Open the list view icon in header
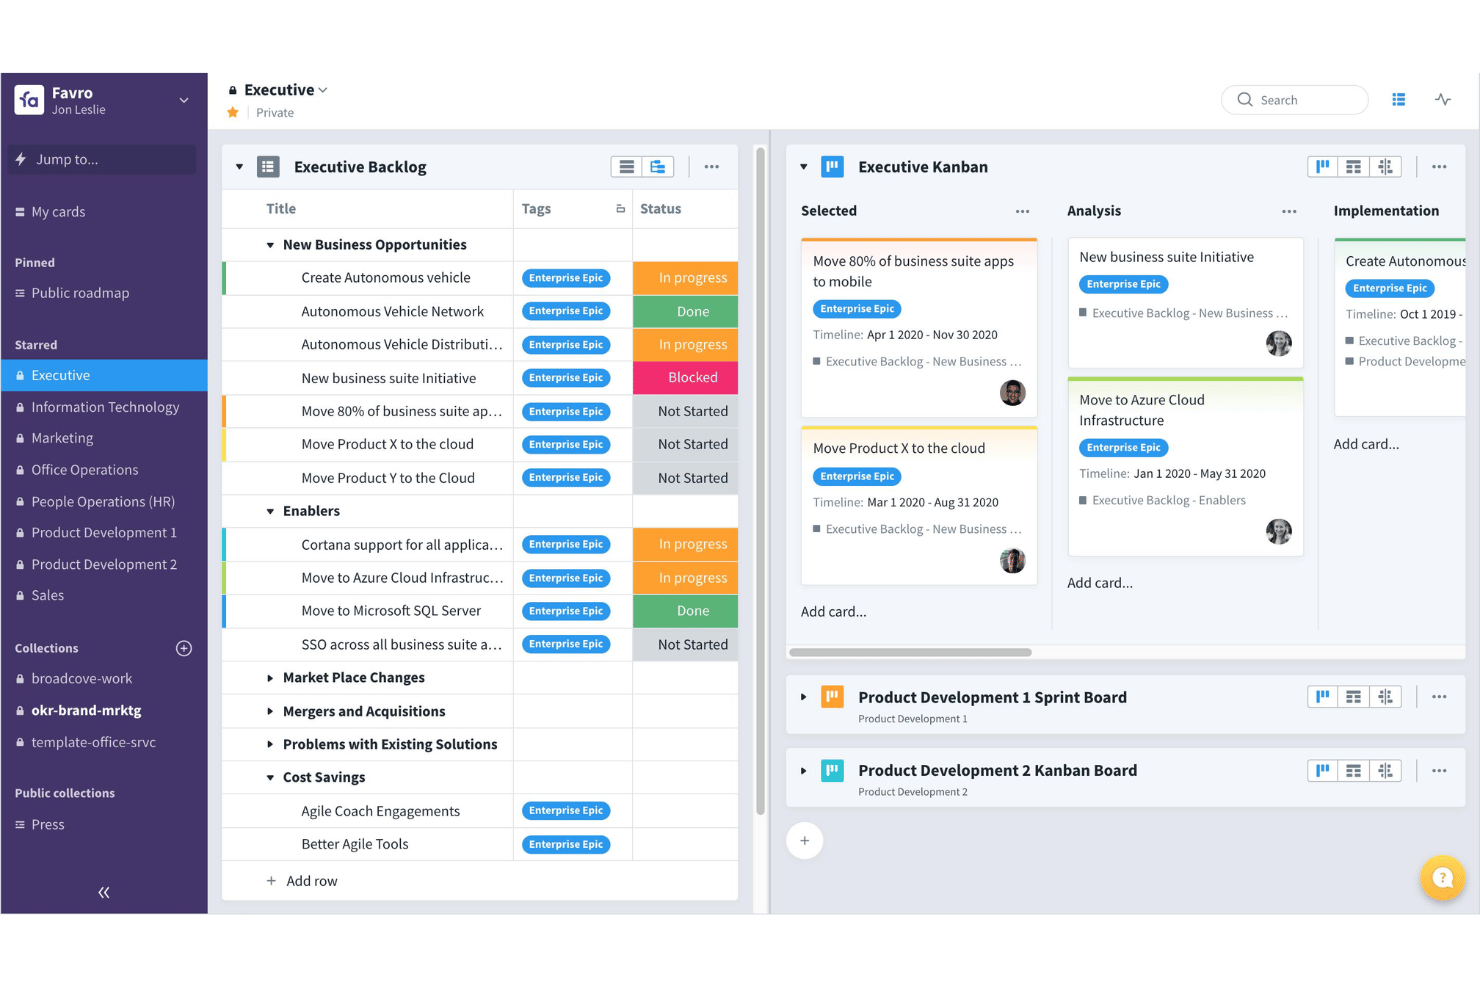This screenshot has width=1480, height=987. click(1399, 100)
